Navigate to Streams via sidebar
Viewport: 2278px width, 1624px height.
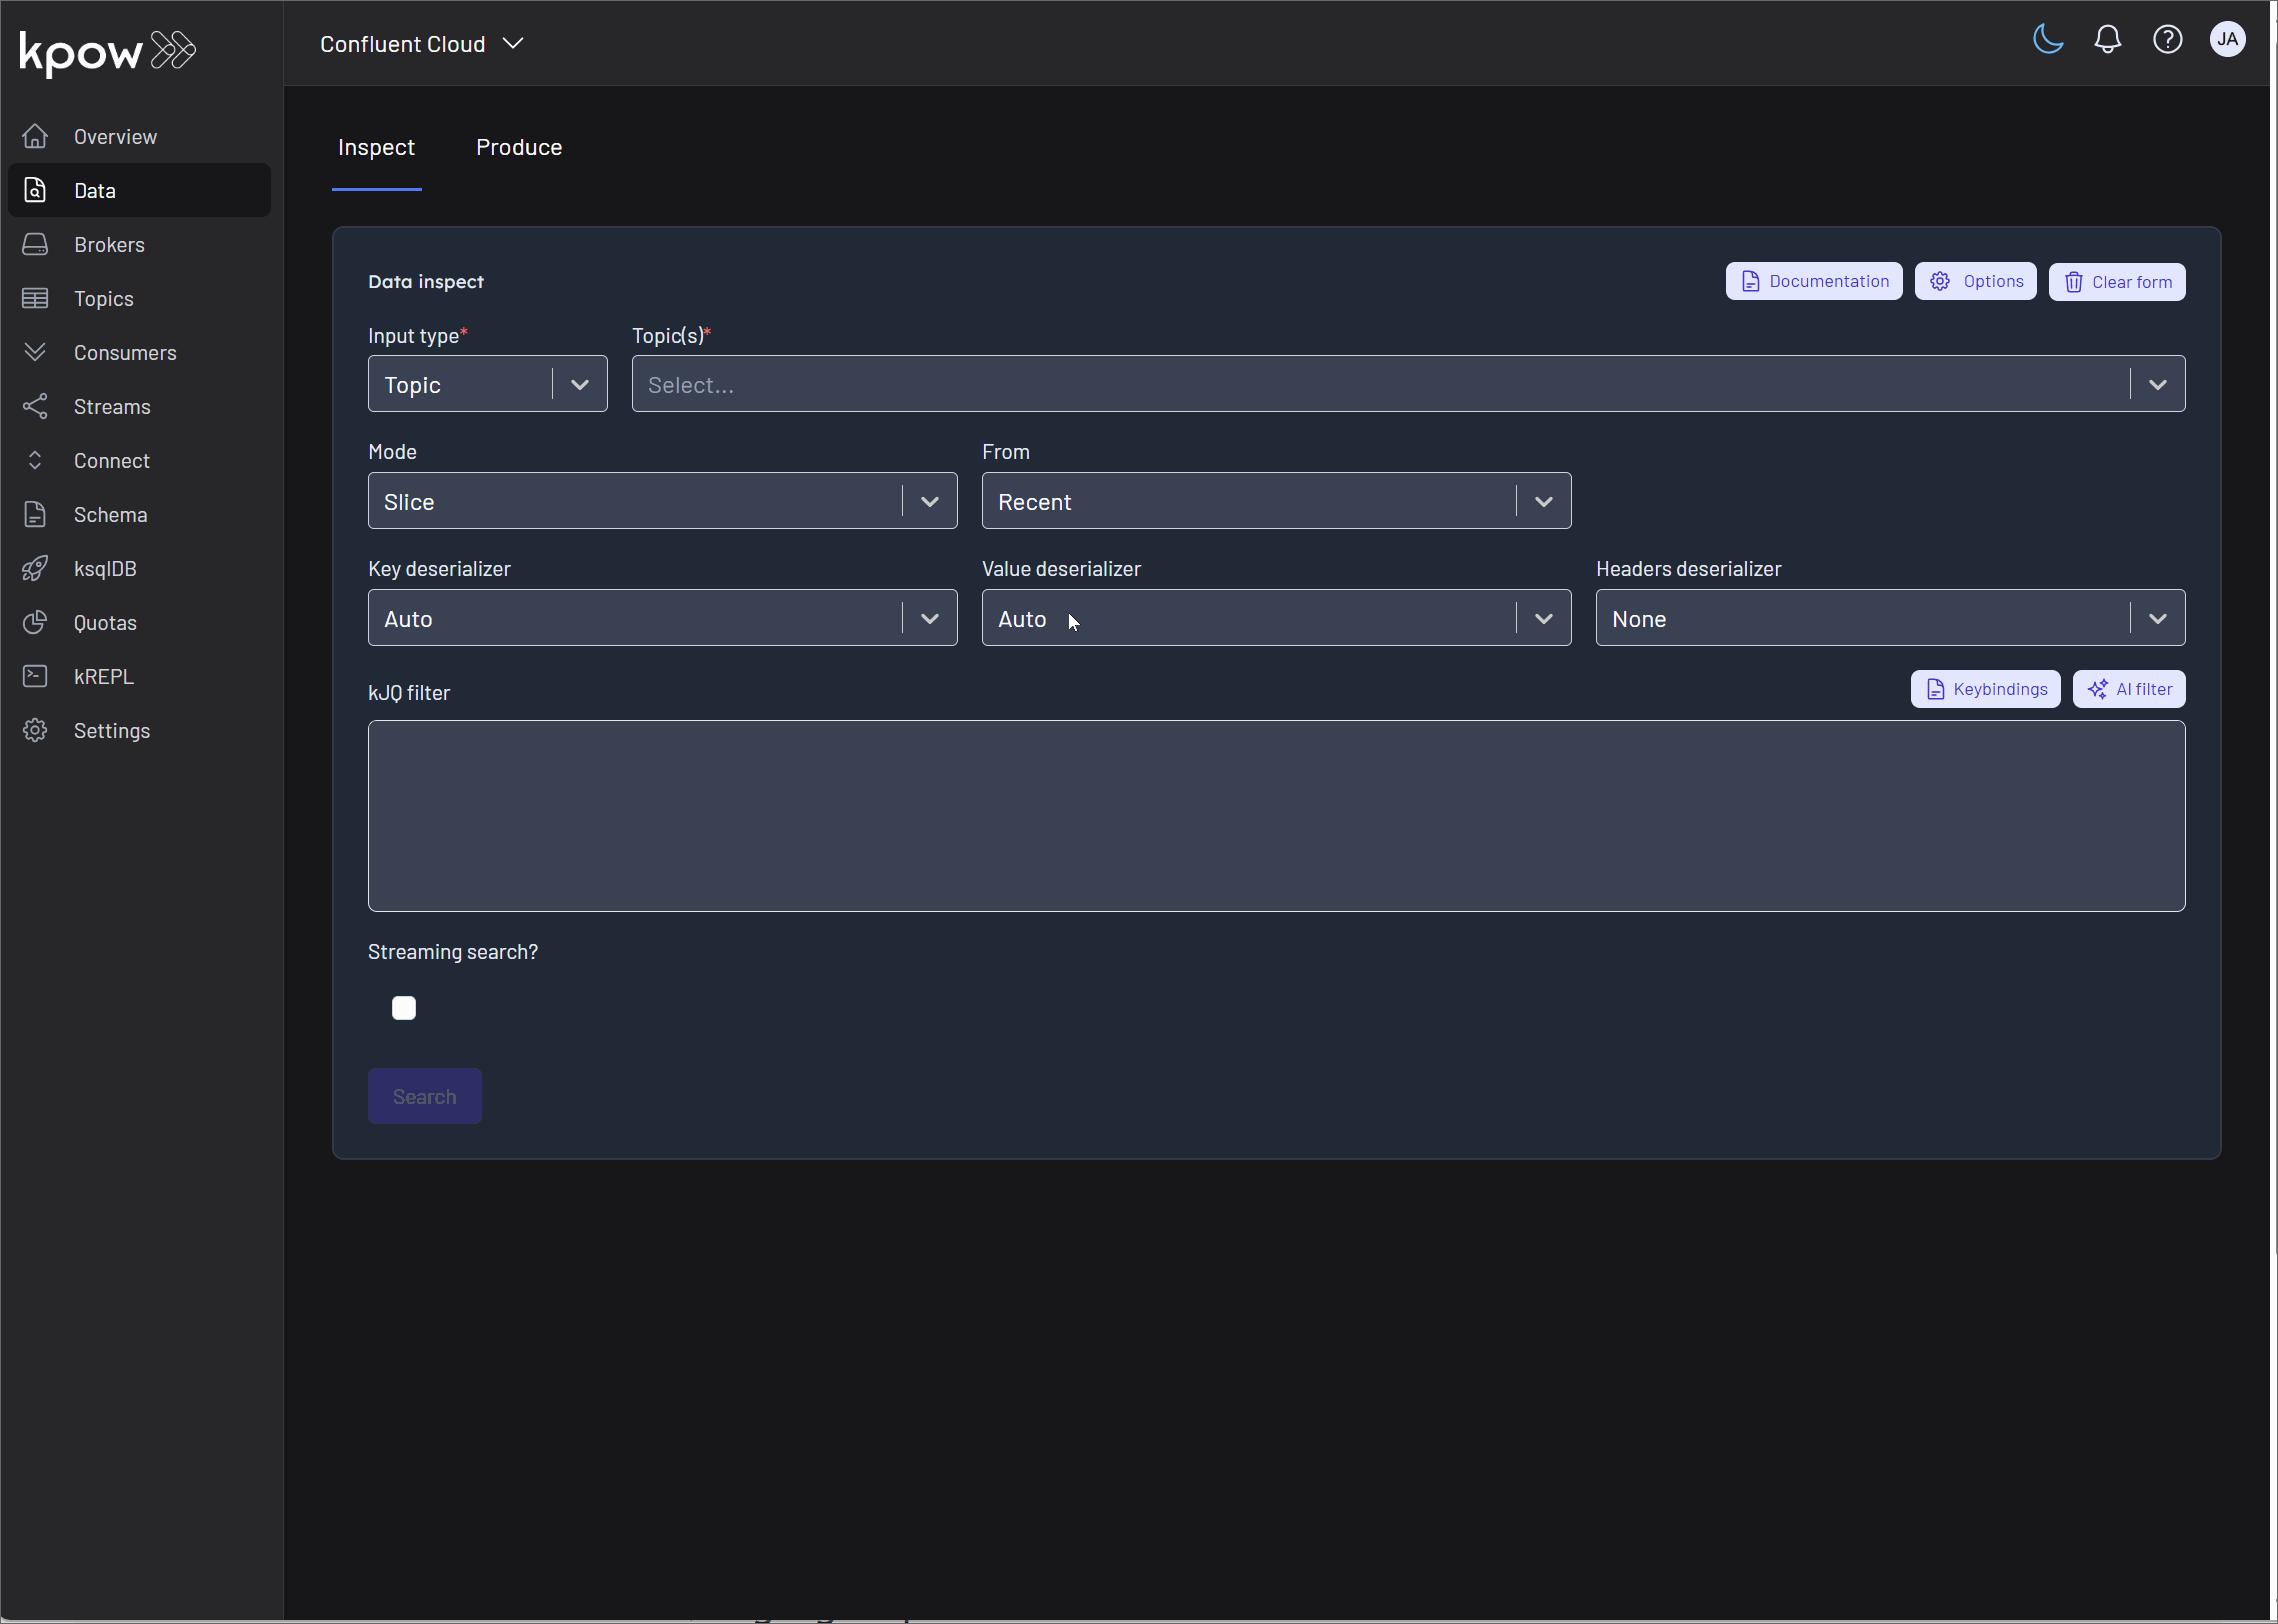pyautogui.click(x=112, y=406)
